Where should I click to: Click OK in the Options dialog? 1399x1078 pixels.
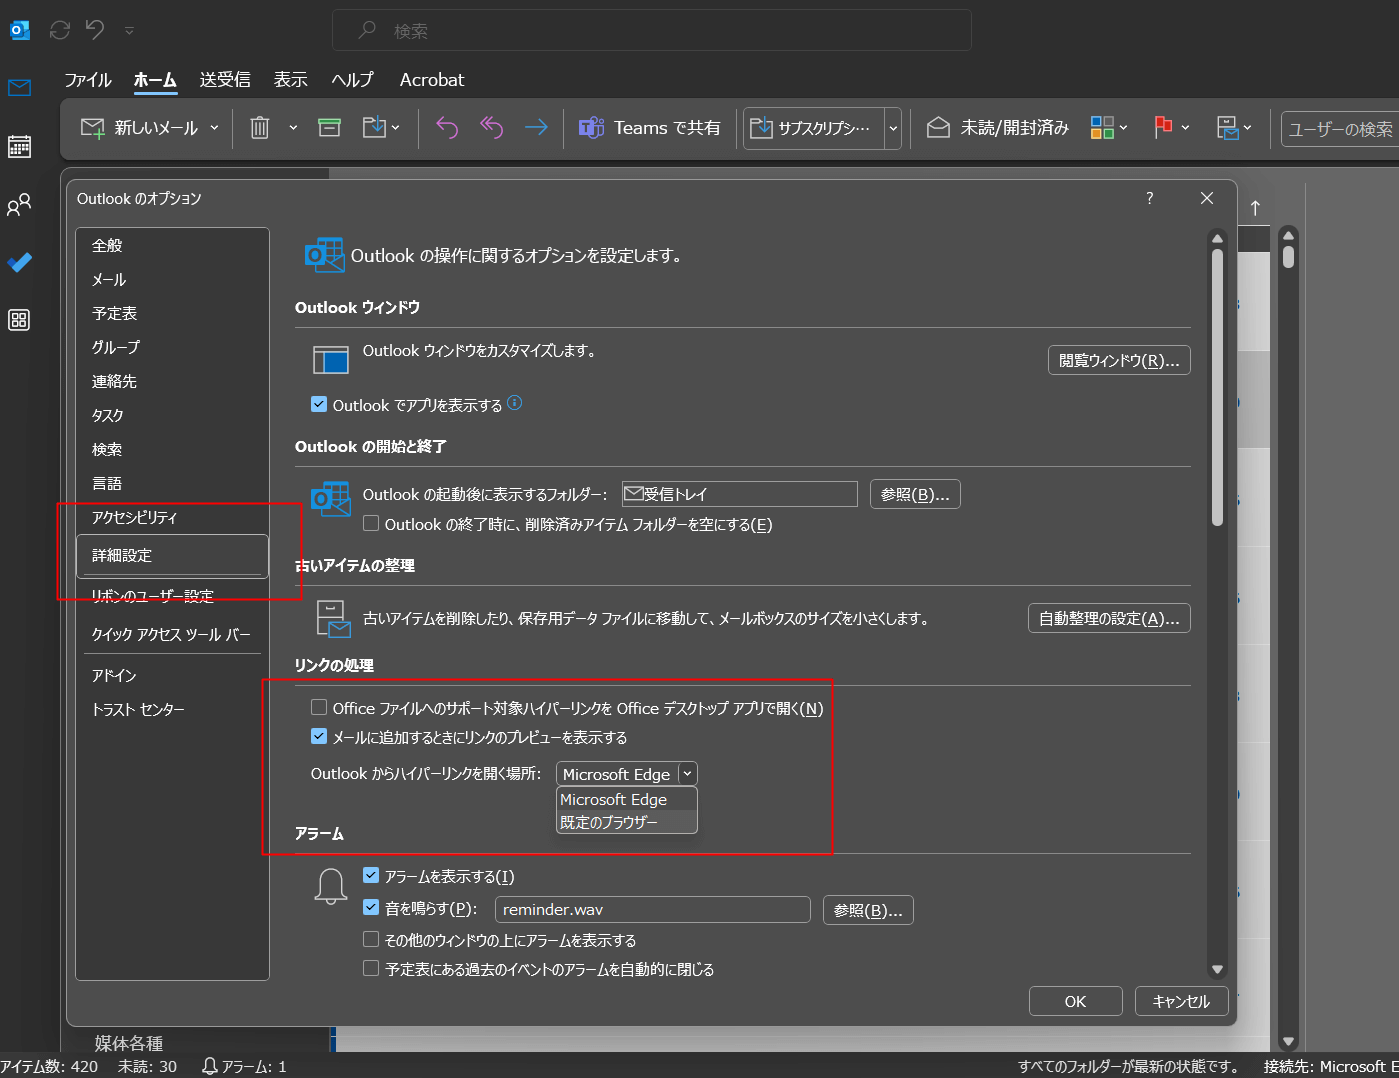pyautogui.click(x=1075, y=1001)
